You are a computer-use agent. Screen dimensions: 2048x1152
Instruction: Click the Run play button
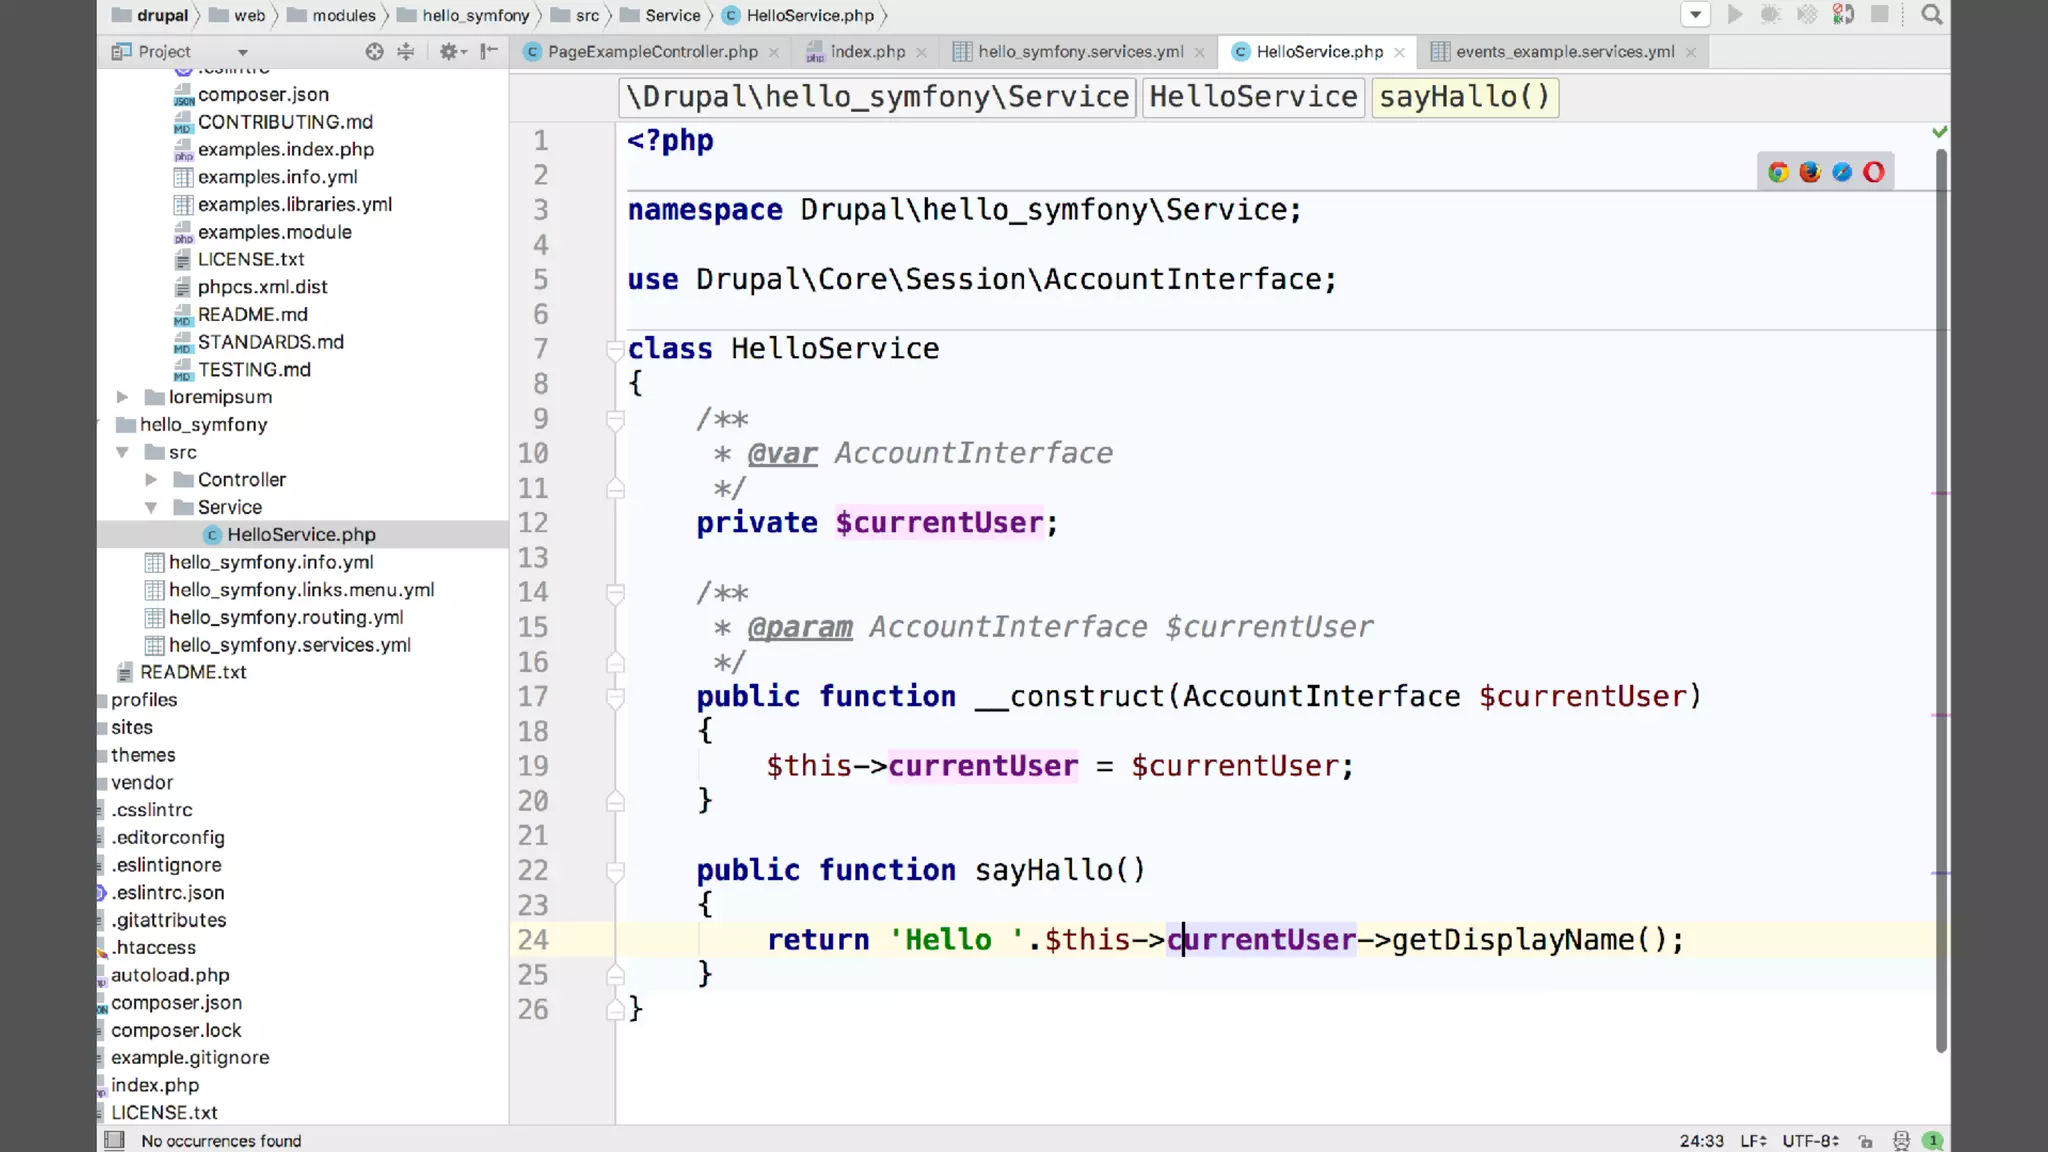1735,15
